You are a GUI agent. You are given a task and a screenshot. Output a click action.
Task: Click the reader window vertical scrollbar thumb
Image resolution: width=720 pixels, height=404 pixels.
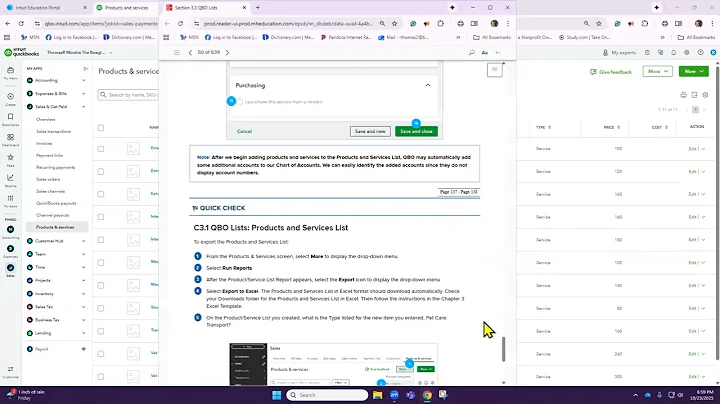coord(504,349)
